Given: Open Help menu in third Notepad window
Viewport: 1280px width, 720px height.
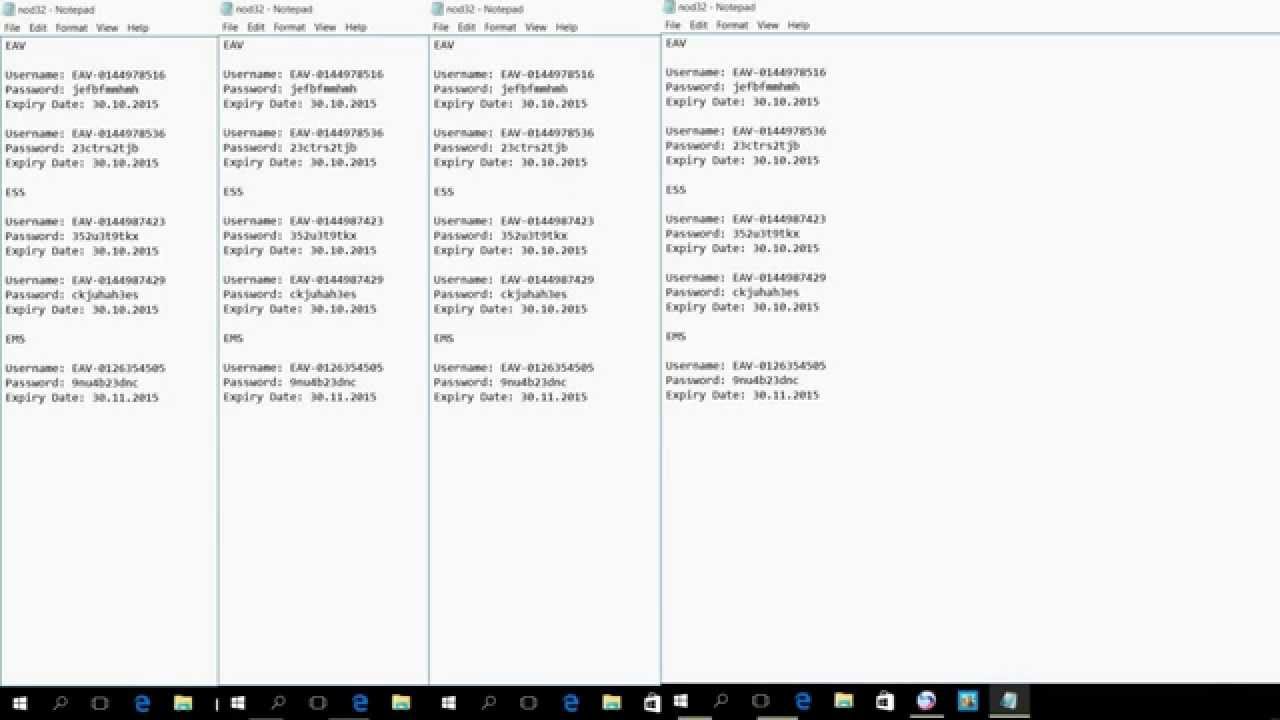Looking at the screenshot, I should tap(567, 27).
